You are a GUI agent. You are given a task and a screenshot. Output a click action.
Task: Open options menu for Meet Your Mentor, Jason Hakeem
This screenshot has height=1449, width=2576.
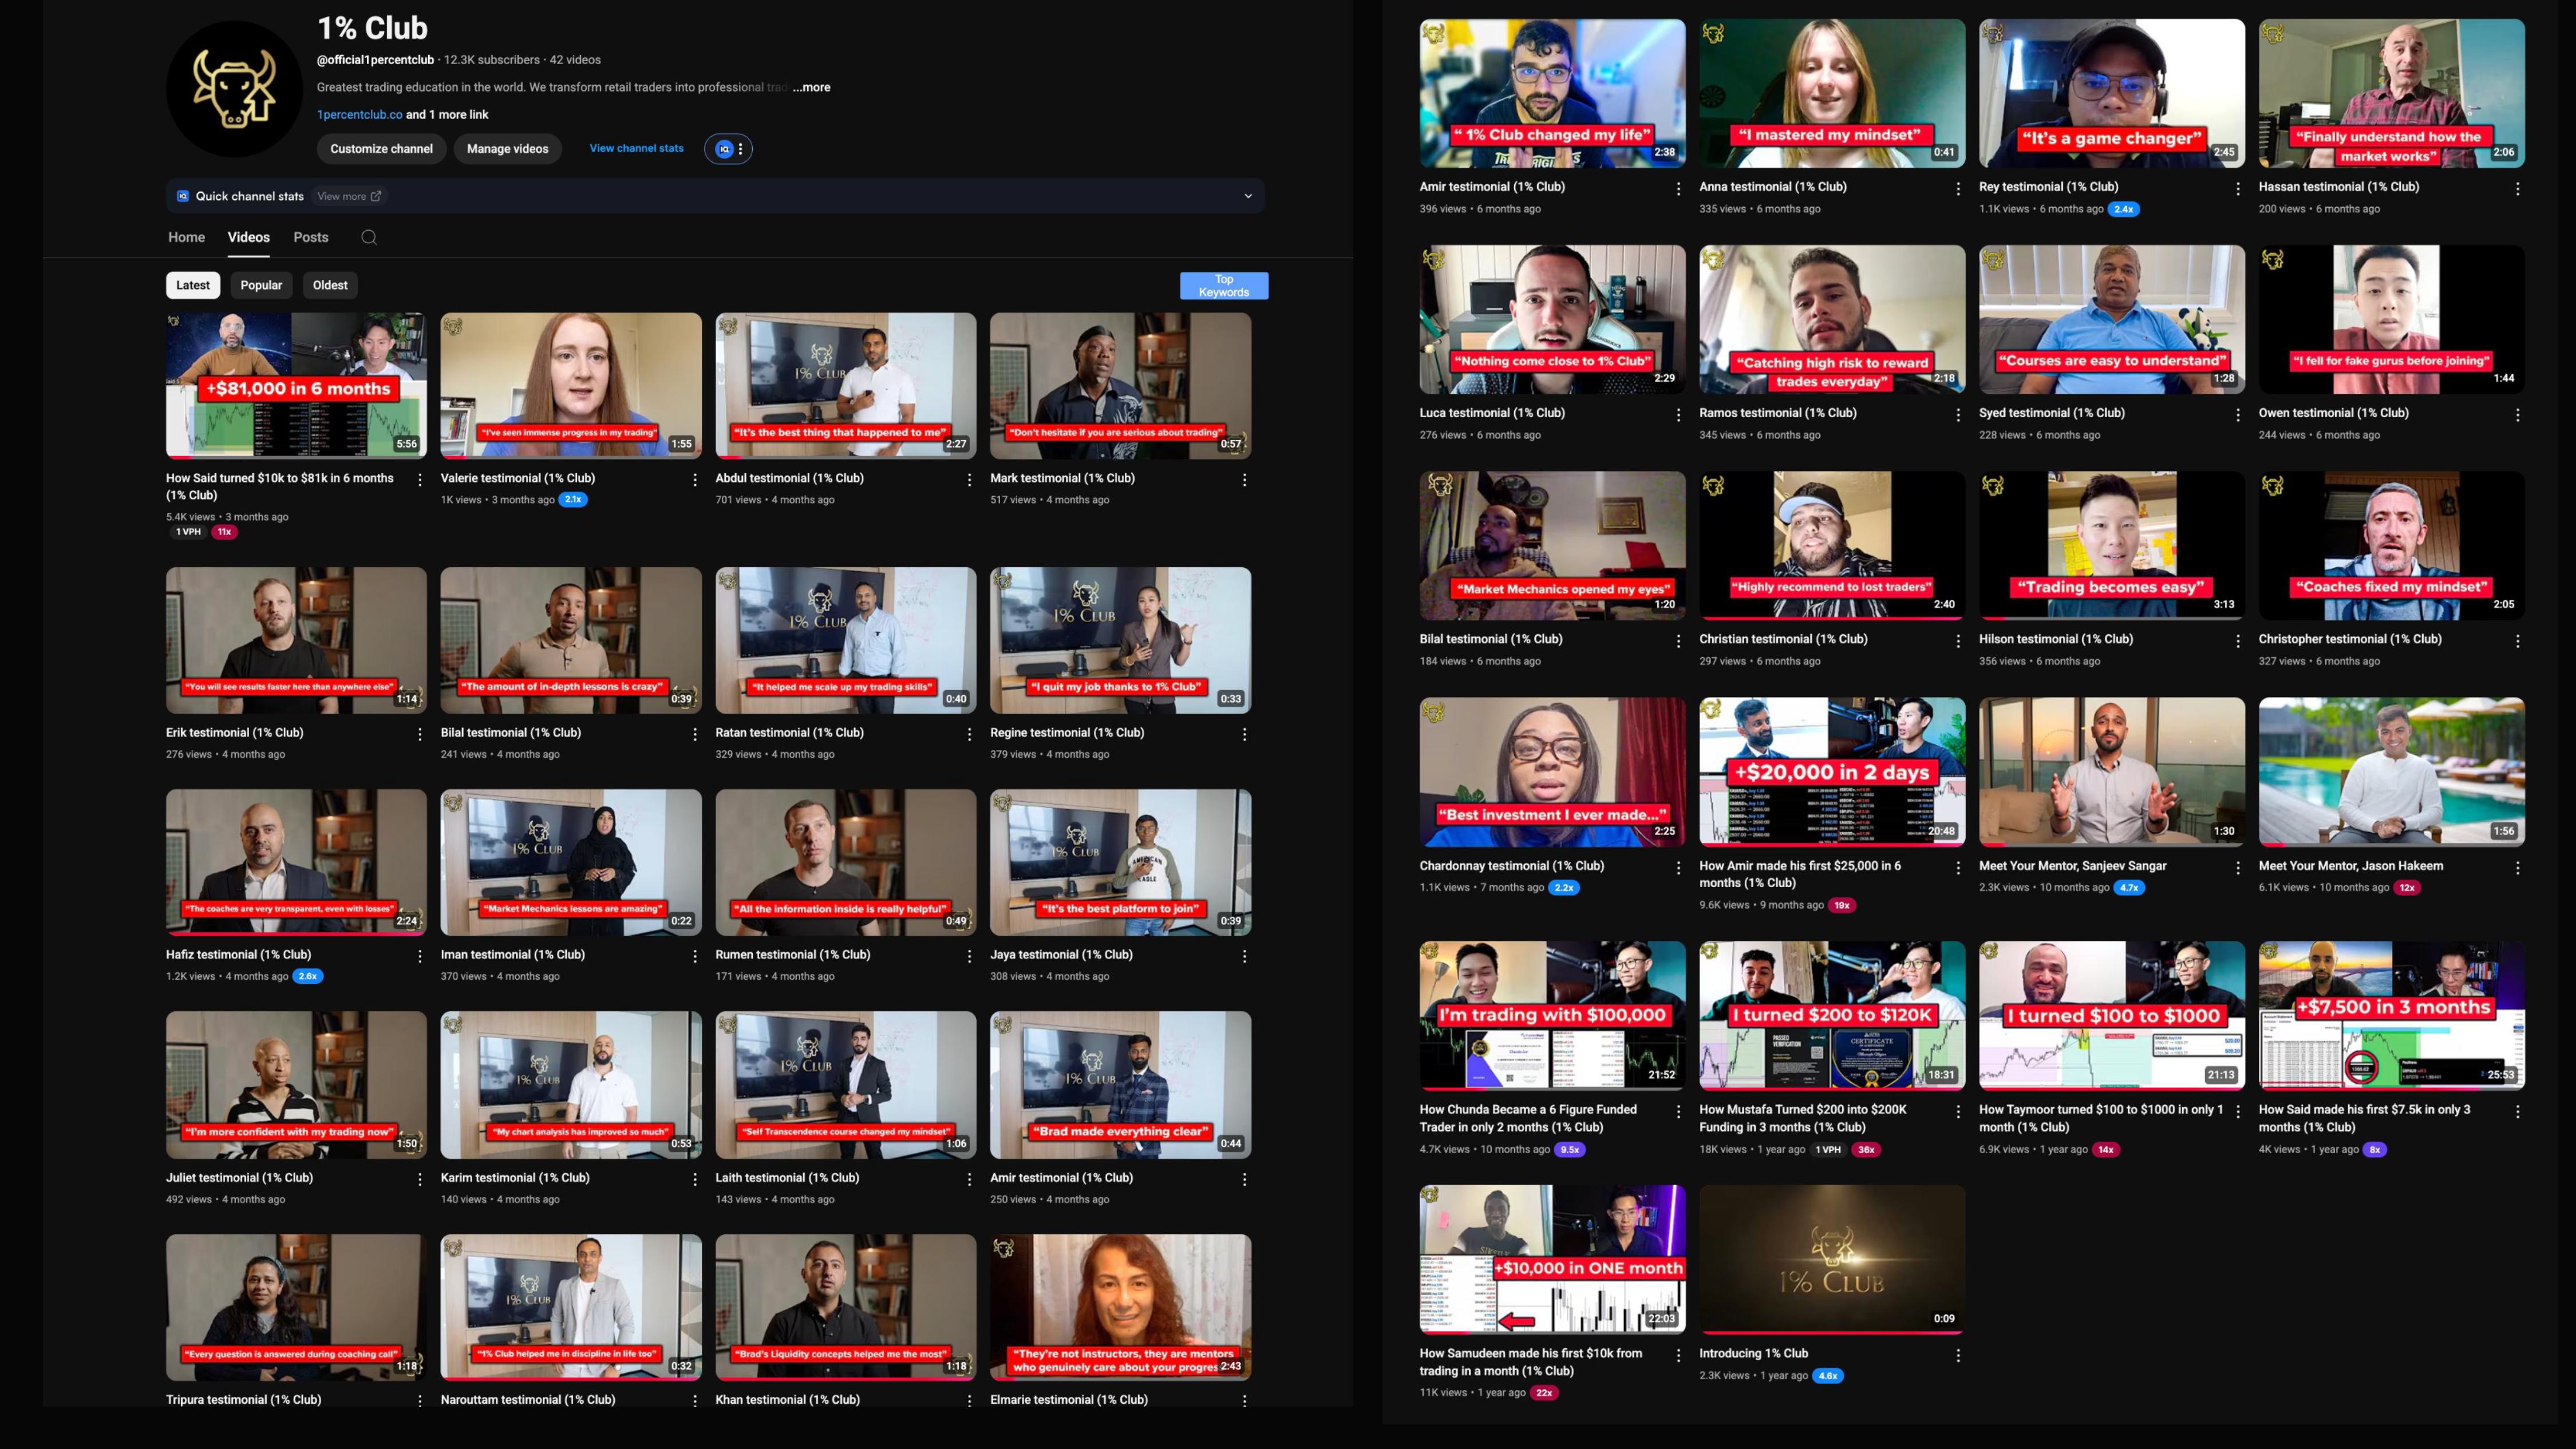point(2518,867)
